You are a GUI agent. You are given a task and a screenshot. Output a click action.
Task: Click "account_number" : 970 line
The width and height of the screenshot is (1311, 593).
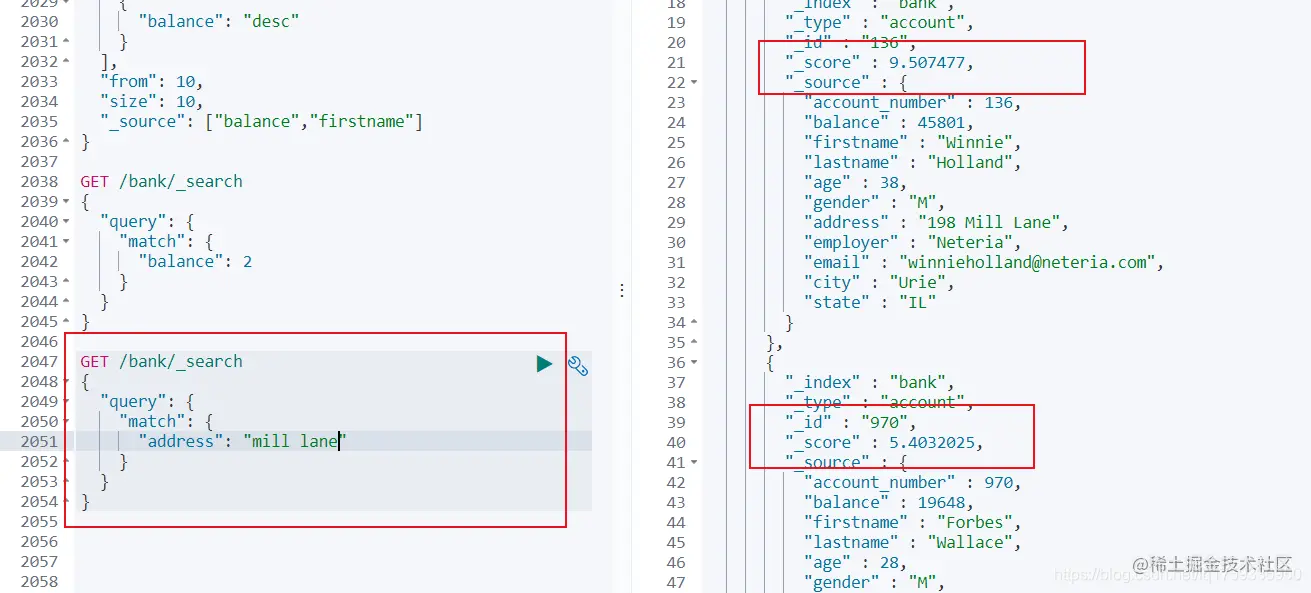913,482
